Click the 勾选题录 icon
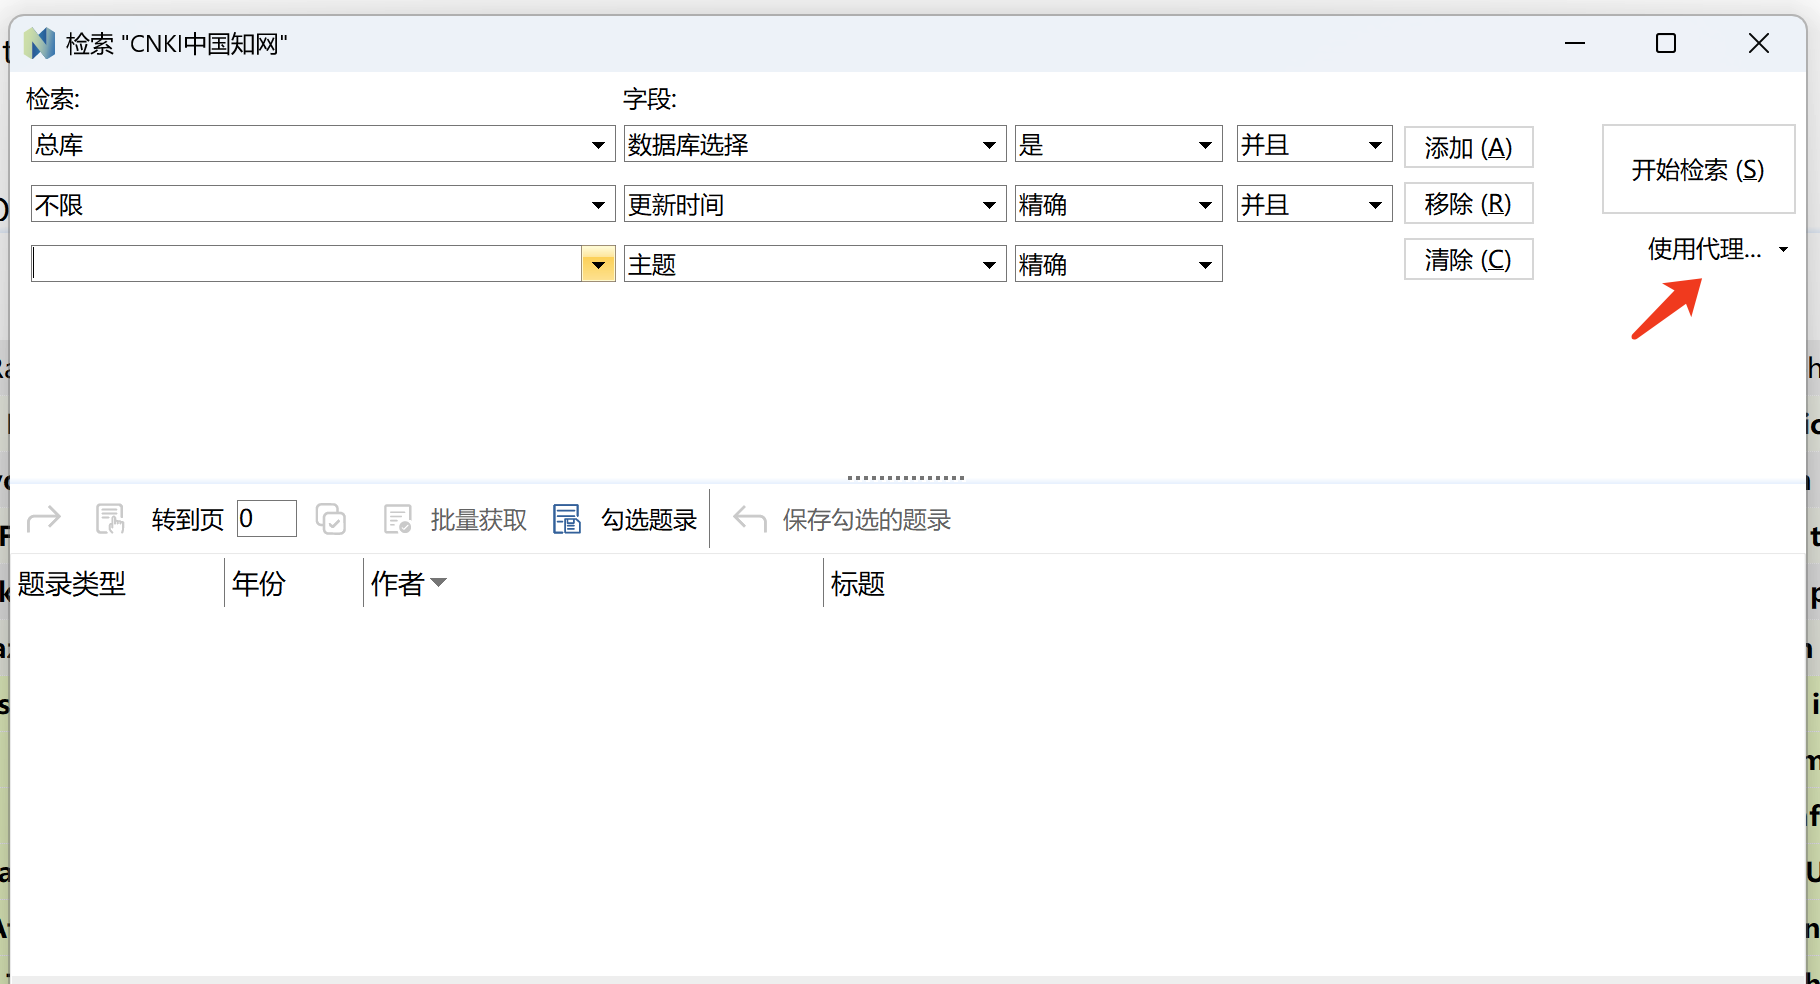 [567, 519]
